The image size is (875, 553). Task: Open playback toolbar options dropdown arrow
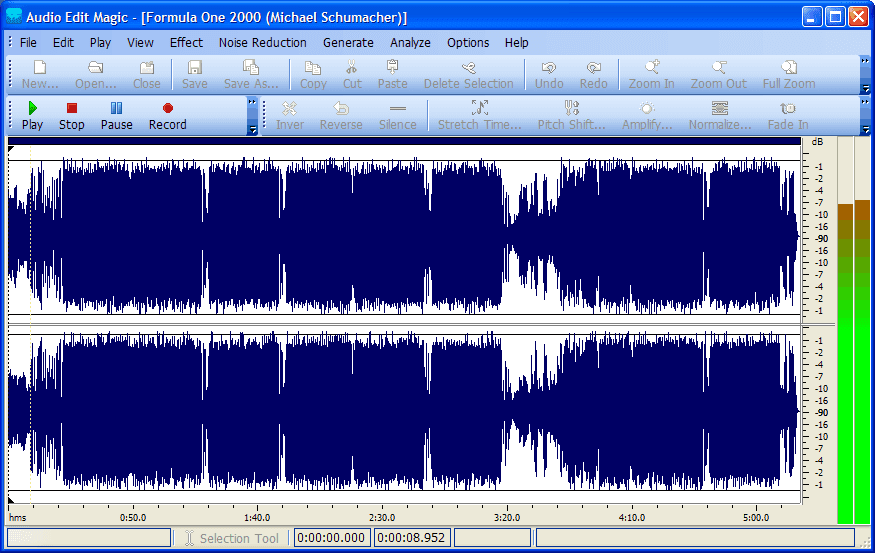pos(252,129)
